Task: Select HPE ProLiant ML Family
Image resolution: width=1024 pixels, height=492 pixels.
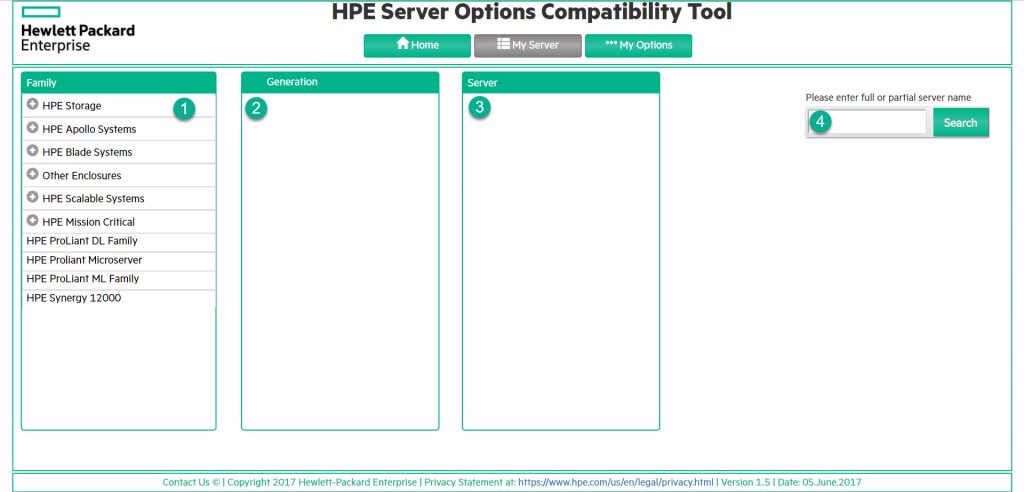Action: [x=119, y=280]
